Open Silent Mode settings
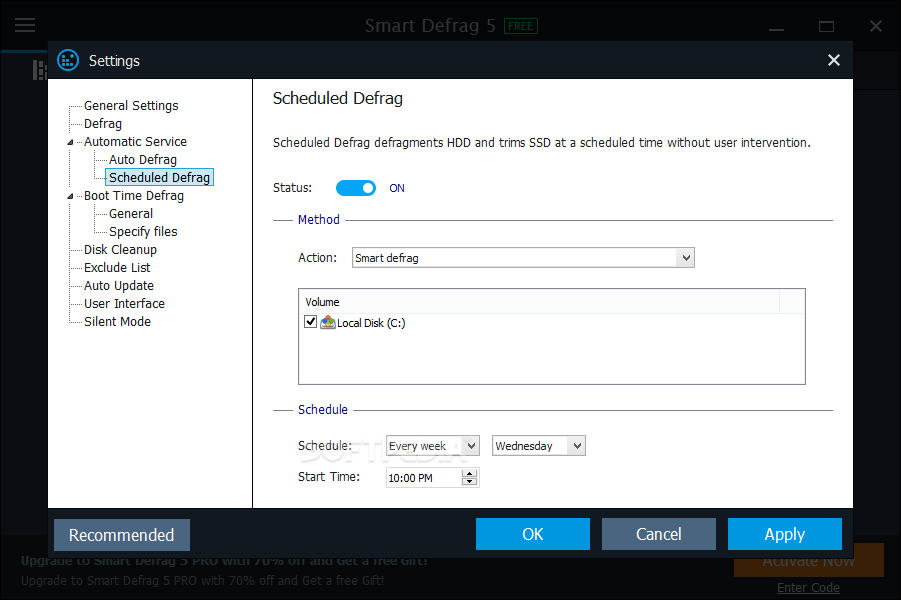 point(117,321)
